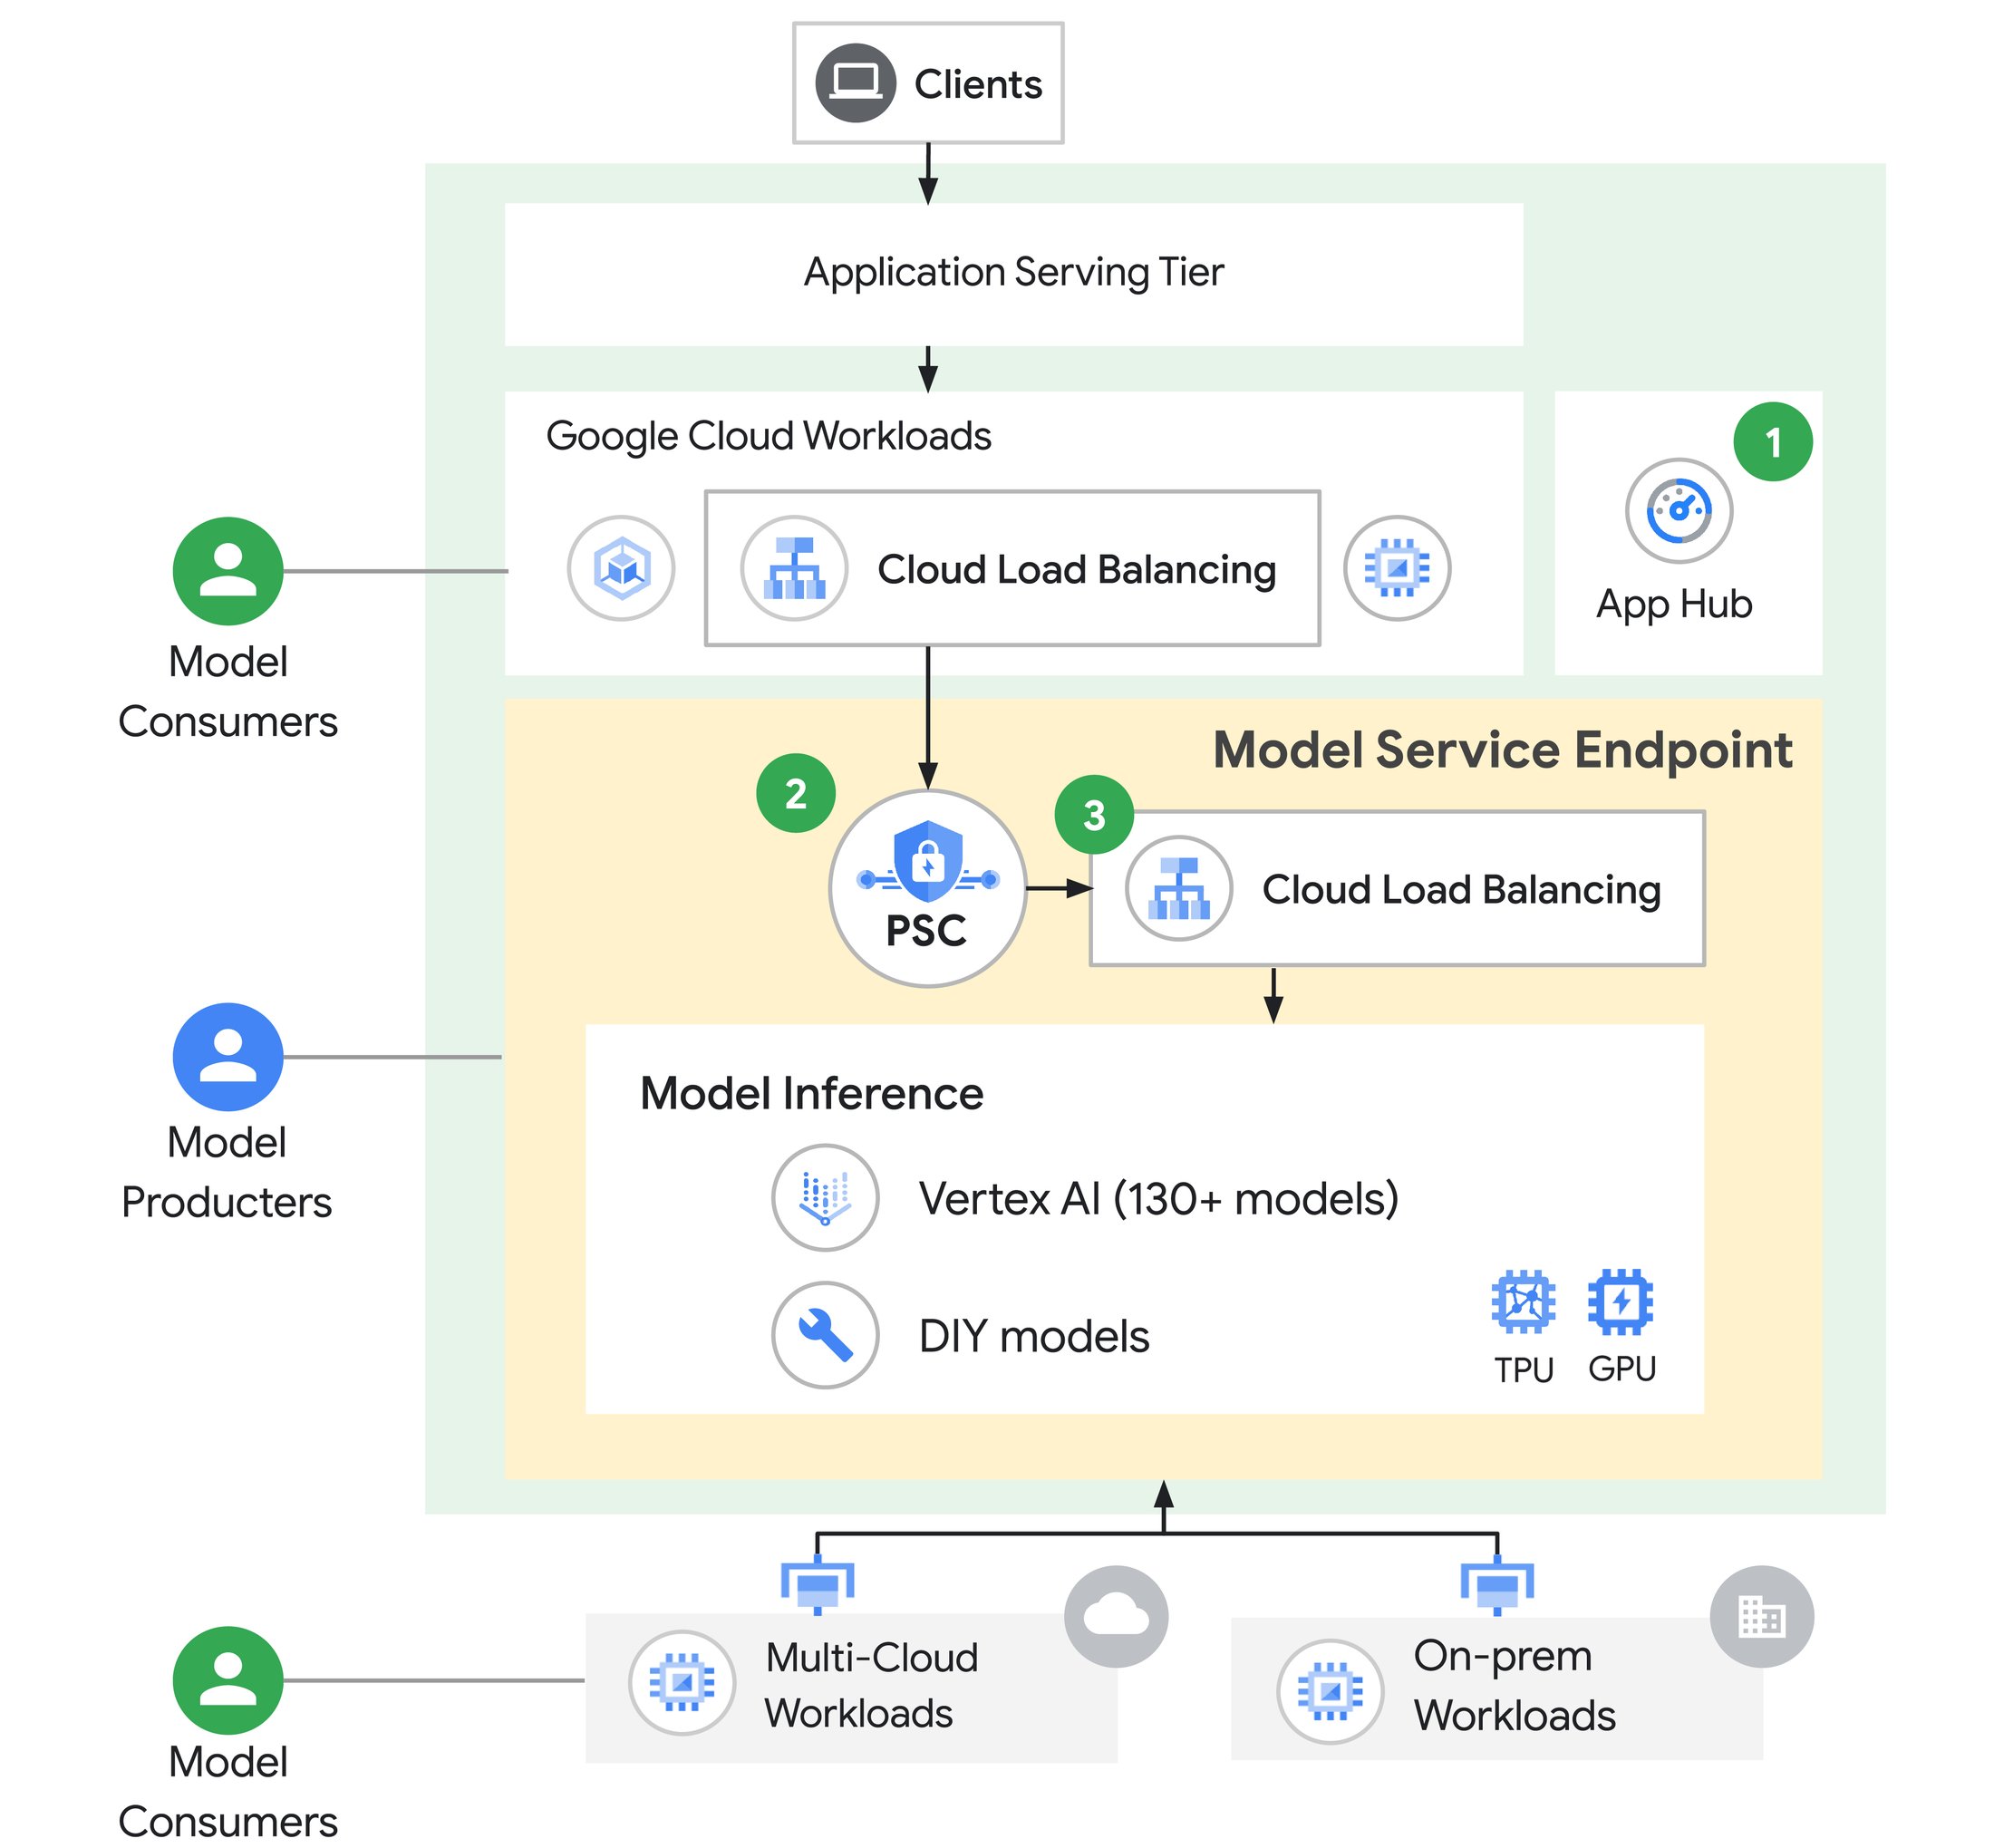This screenshot has width=1994, height=1848.
Task: Click the hexagon cube icon in Google Cloud Workloads
Action: pyautogui.click(x=621, y=568)
